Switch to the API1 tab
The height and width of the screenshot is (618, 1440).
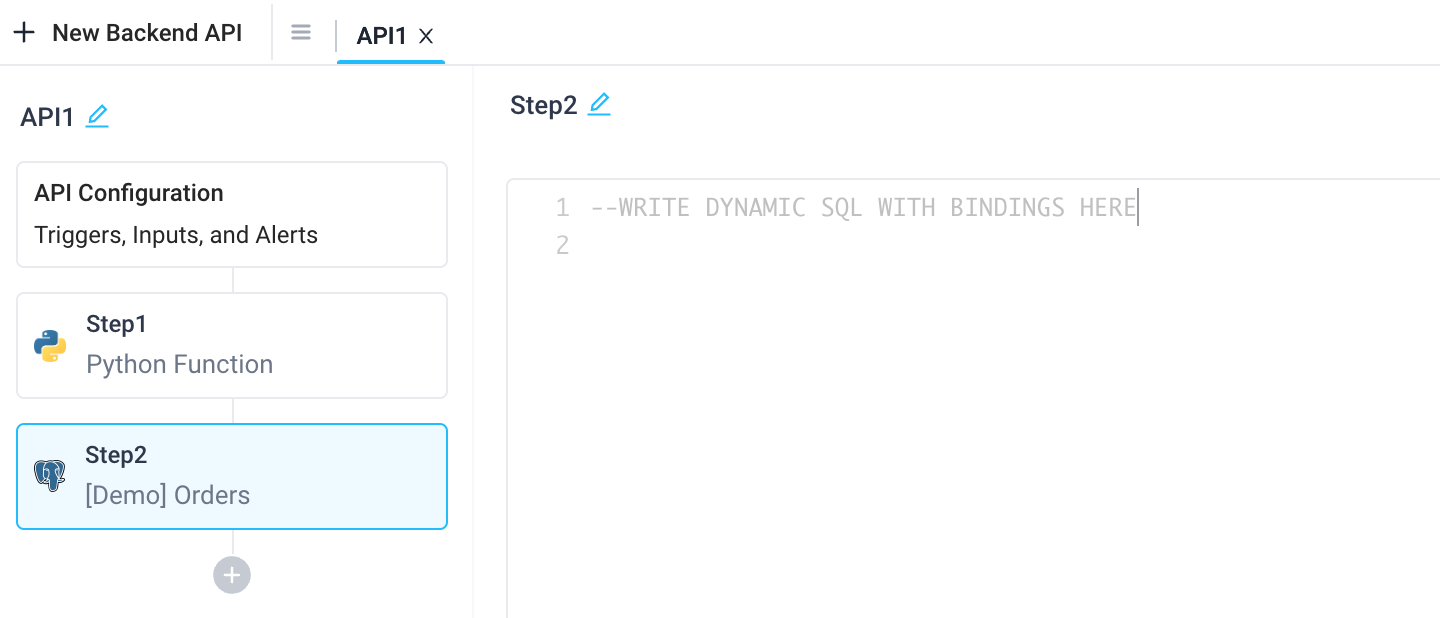pos(381,36)
